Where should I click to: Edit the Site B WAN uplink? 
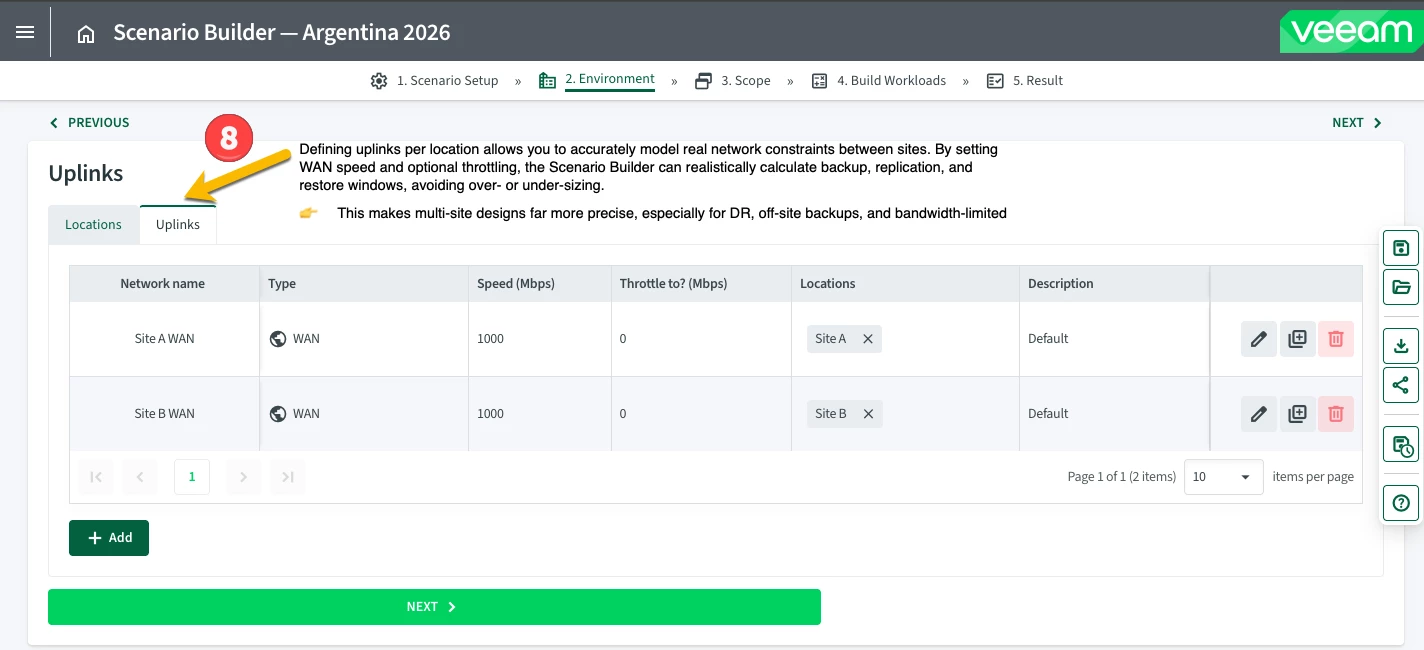coord(1259,414)
